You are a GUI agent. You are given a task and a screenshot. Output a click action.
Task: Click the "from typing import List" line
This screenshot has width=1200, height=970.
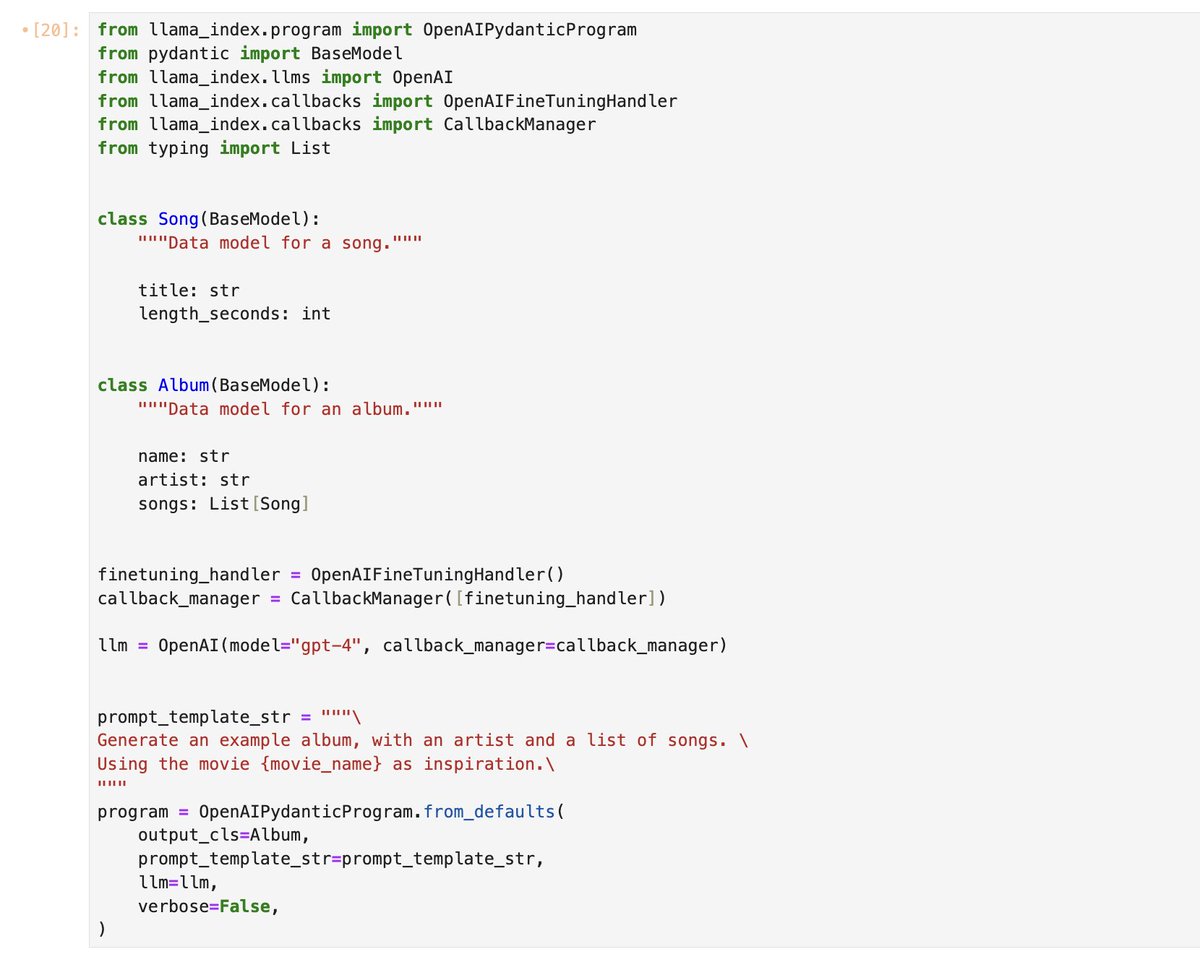tap(214, 148)
